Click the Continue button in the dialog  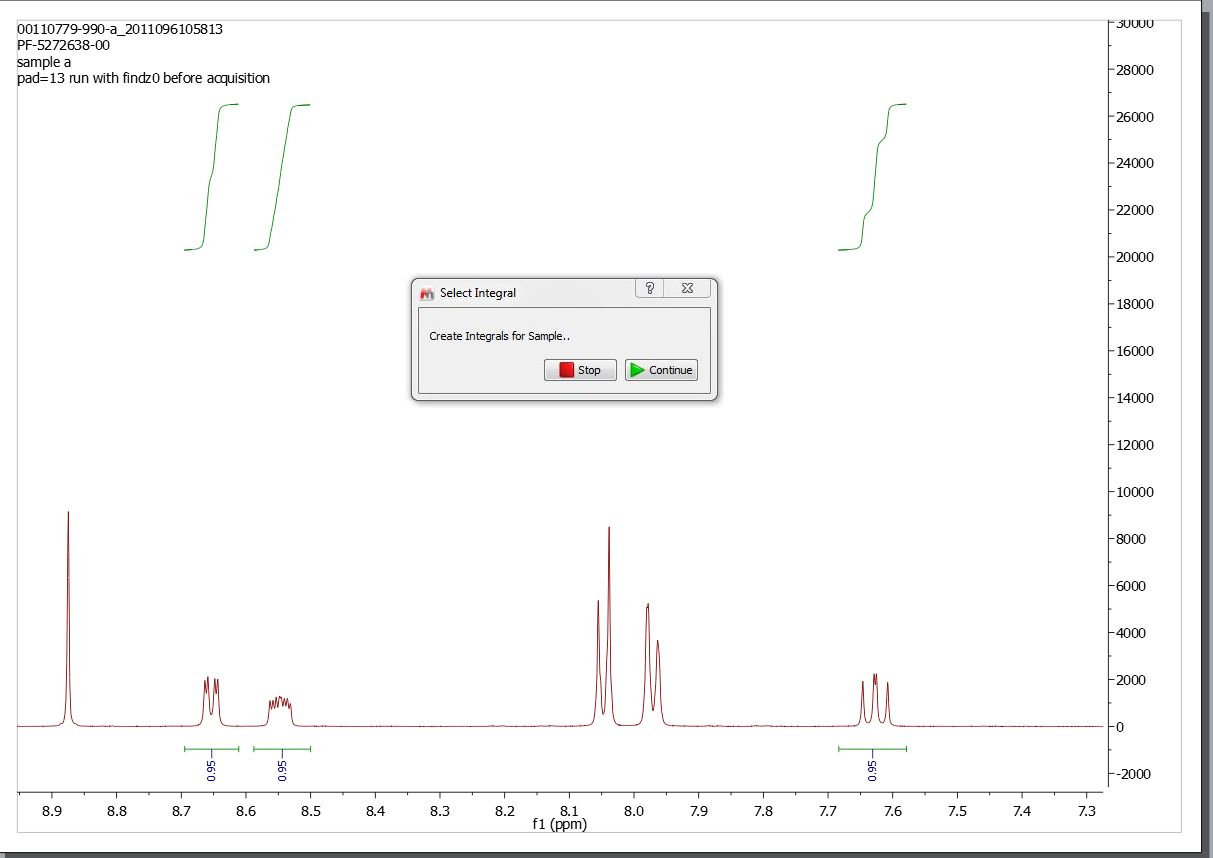[x=660, y=370]
